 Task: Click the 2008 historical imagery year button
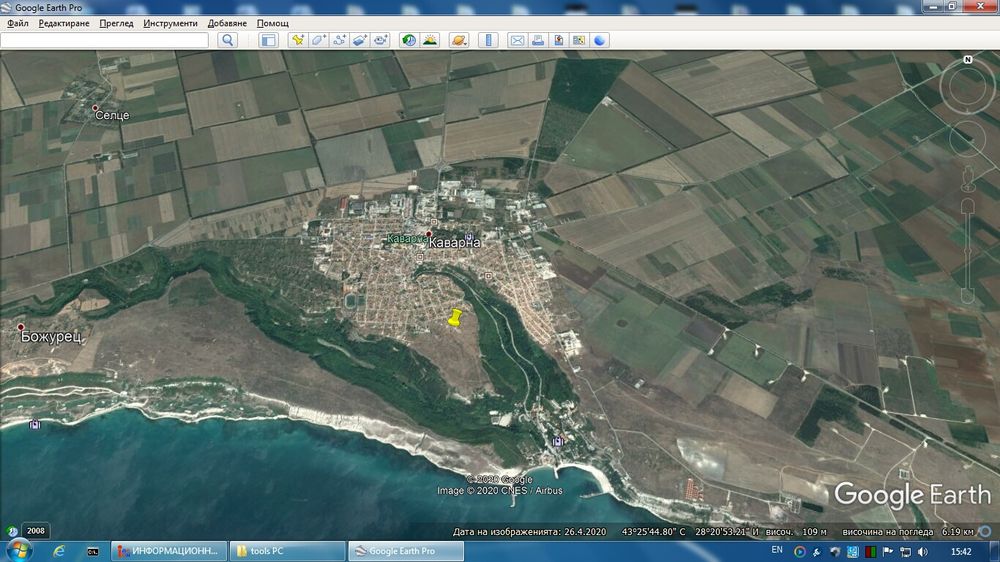click(x=36, y=531)
